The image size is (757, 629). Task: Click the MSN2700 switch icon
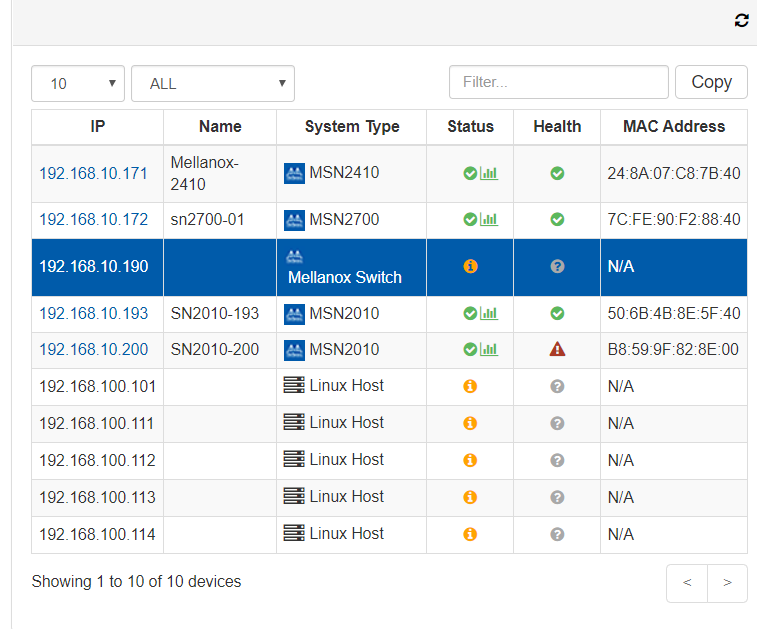click(x=294, y=220)
